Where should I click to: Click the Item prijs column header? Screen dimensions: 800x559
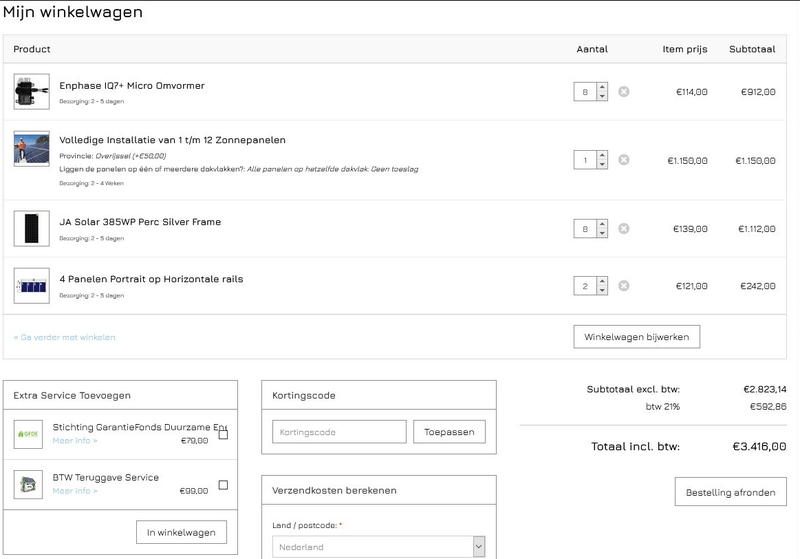(x=685, y=49)
